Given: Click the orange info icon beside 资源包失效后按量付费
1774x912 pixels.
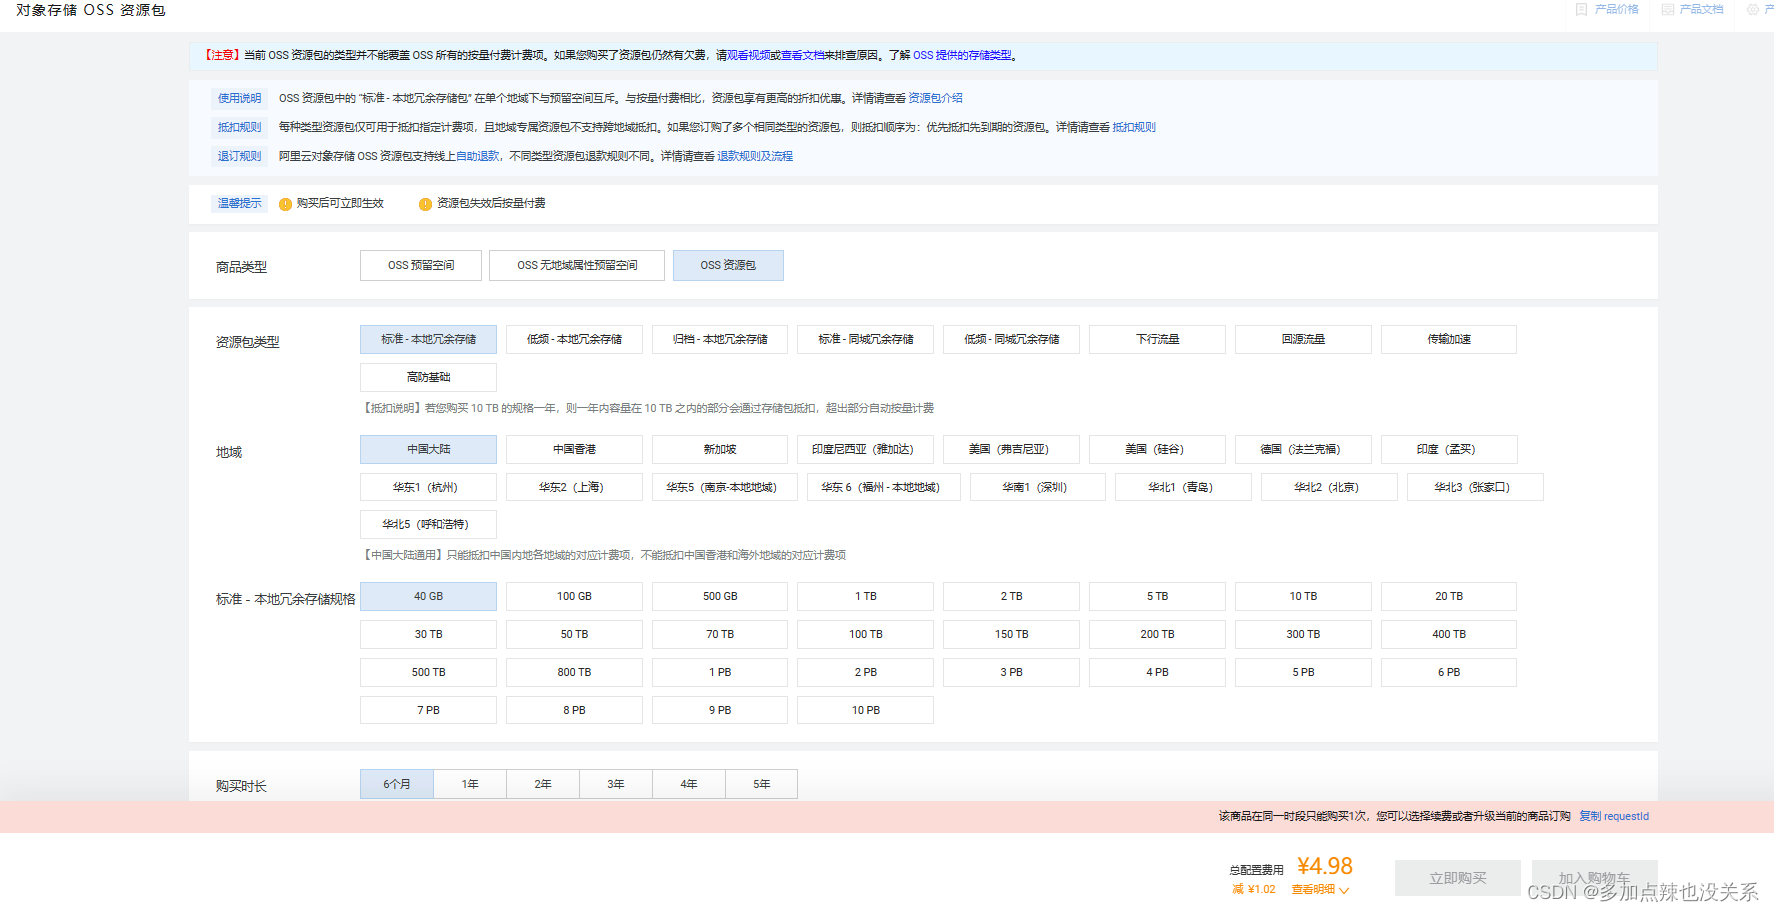Looking at the screenshot, I should [425, 204].
